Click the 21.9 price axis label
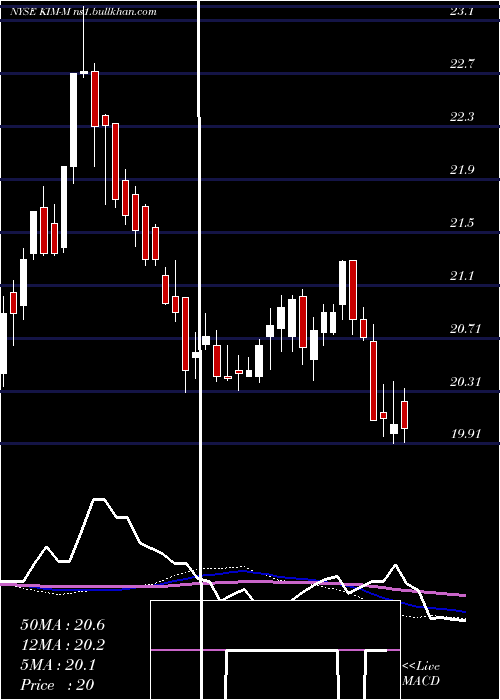Image resolution: width=500 pixels, height=700 pixels. [462, 170]
